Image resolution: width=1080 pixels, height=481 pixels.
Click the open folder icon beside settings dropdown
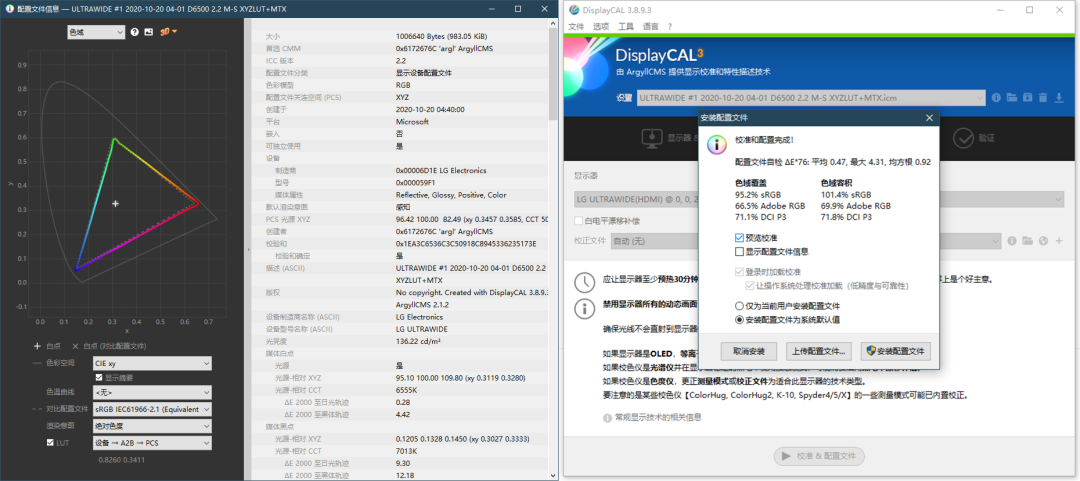[1012, 98]
